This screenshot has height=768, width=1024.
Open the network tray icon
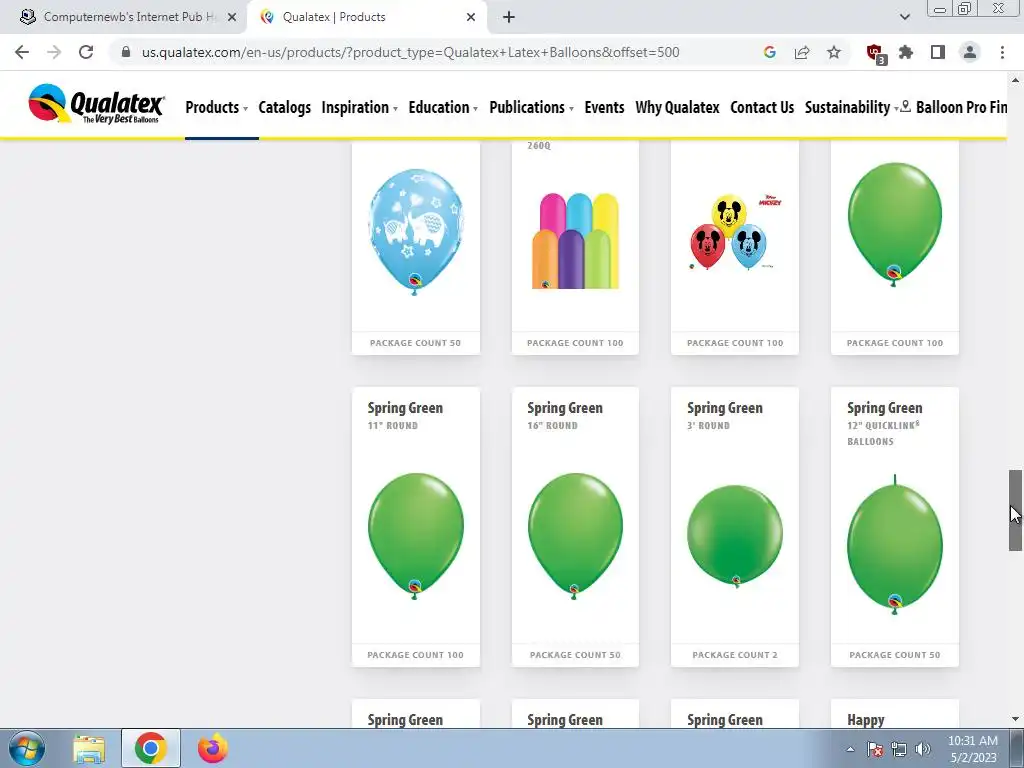(x=899, y=749)
